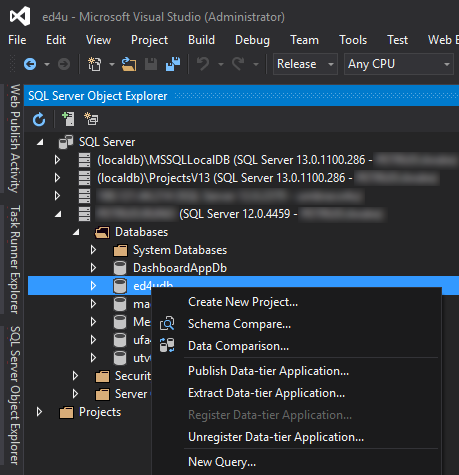The image size is (459, 475).
Task: Collapse the SQL Server root node
Action: coord(40,142)
